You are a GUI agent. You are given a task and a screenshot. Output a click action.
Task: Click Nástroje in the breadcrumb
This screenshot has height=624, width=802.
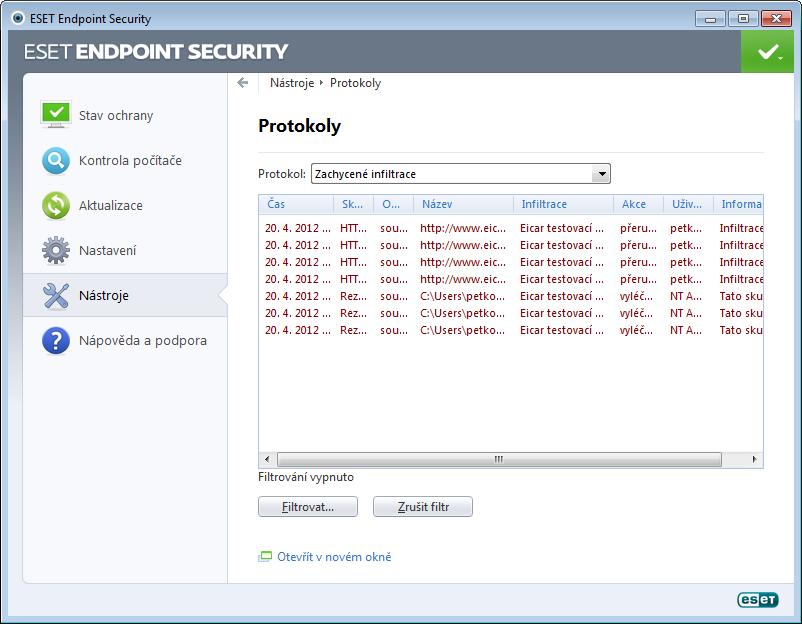pyautogui.click(x=292, y=83)
